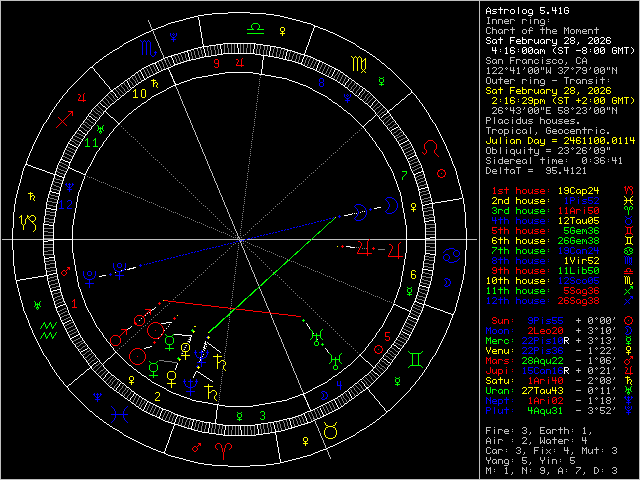This screenshot has width=640, height=480.
Task: Select the '2nd house: 1Pis52' row
Action: coord(562,201)
